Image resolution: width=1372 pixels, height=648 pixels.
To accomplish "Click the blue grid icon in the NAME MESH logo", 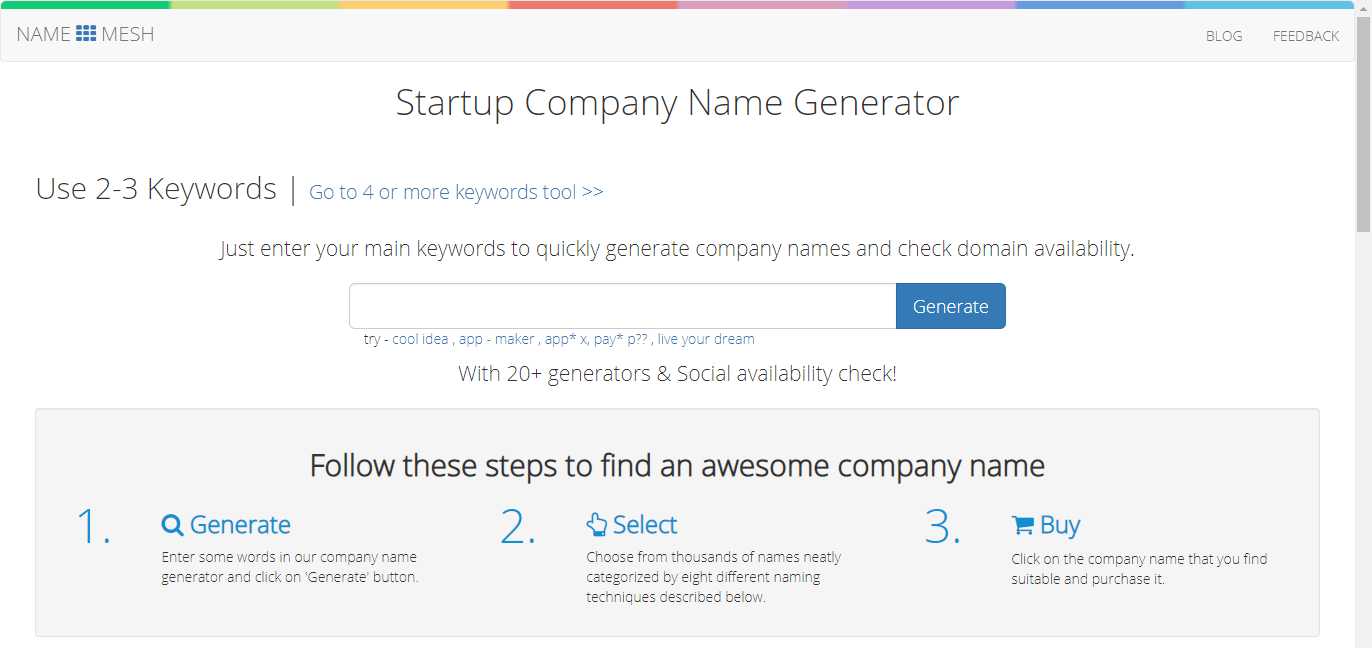I will pos(84,33).
